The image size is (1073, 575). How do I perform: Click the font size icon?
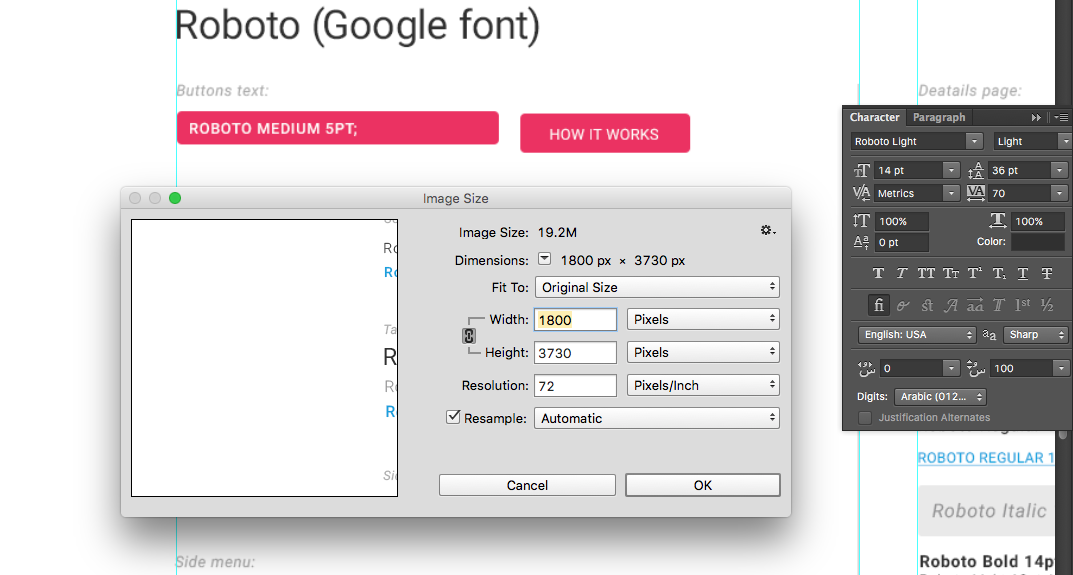coord(862,170)
